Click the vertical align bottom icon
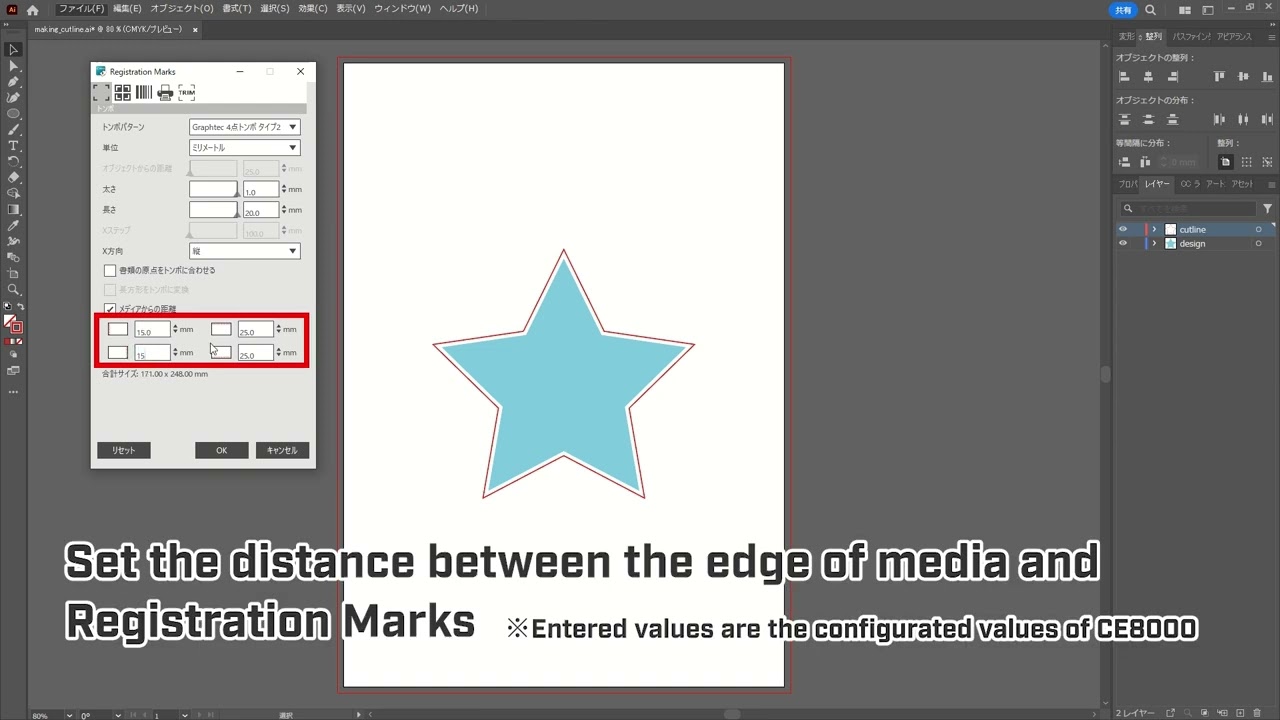1280x720 pixels. coord(1267,77)
